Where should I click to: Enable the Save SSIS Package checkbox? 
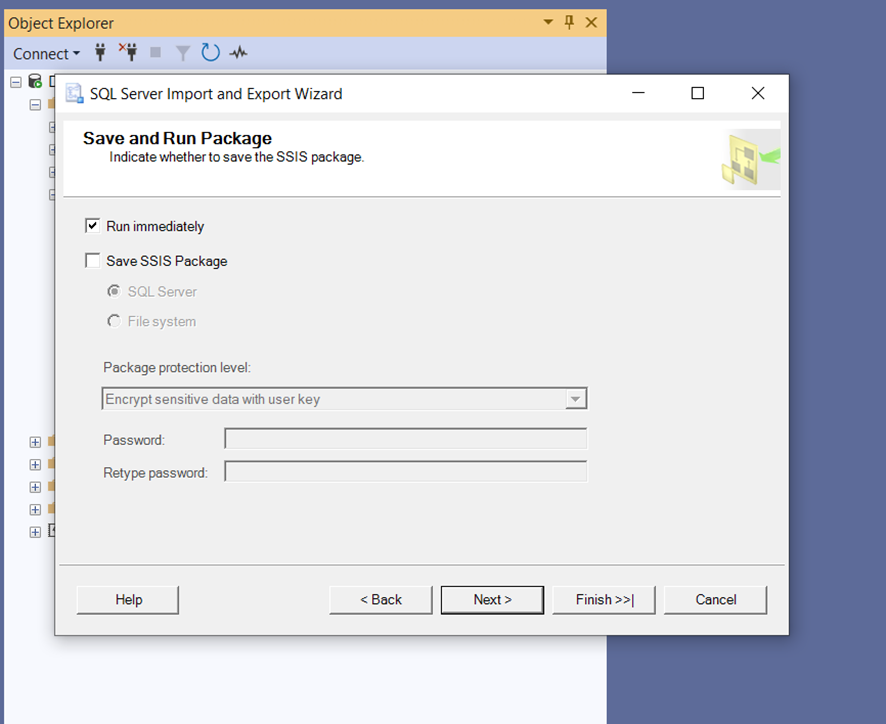92,260
